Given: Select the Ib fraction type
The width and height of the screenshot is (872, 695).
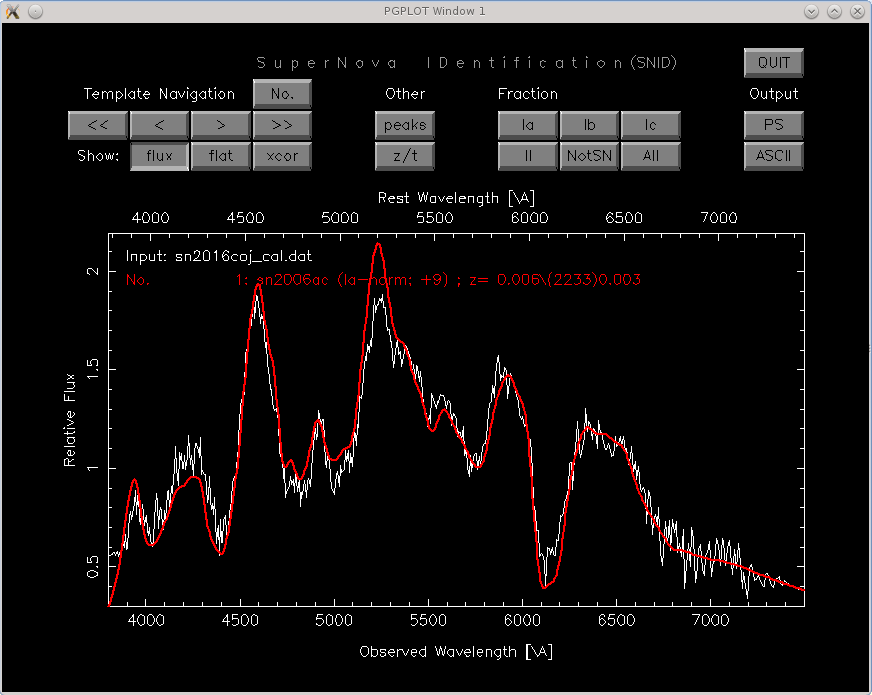Looking at the screenshot, I should tap(589, 125).
